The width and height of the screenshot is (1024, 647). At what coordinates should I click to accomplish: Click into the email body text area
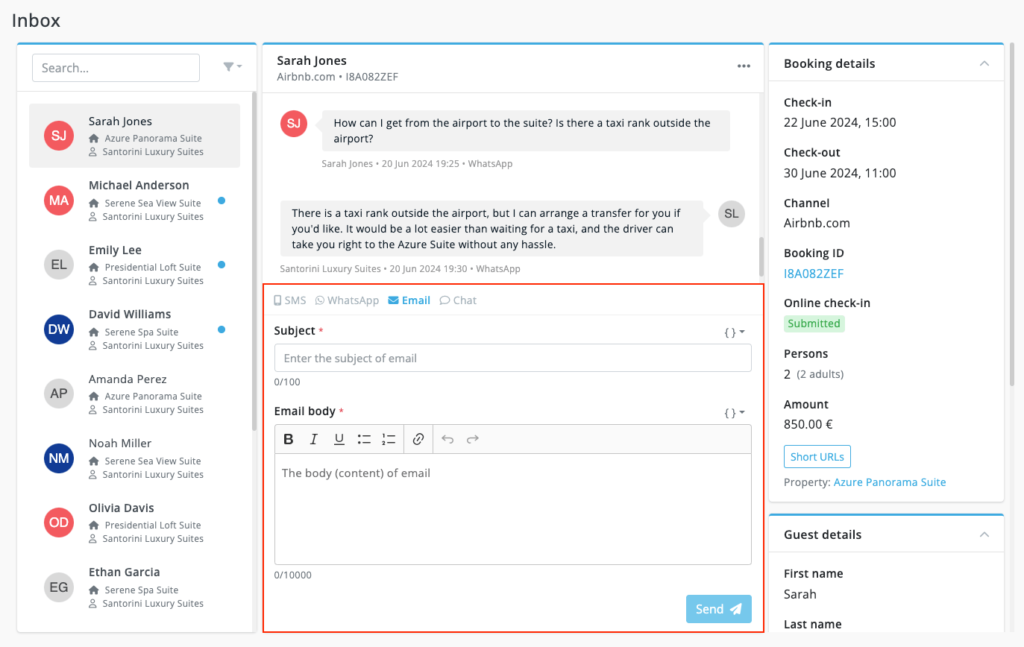pos(513,509)
